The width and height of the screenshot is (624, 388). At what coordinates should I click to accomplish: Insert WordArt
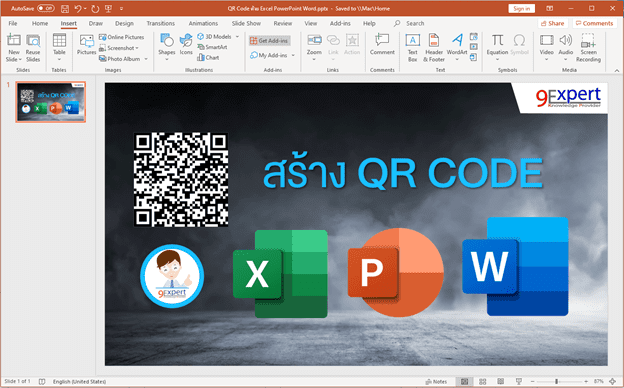pyautogui.click(x=457, y=47)
